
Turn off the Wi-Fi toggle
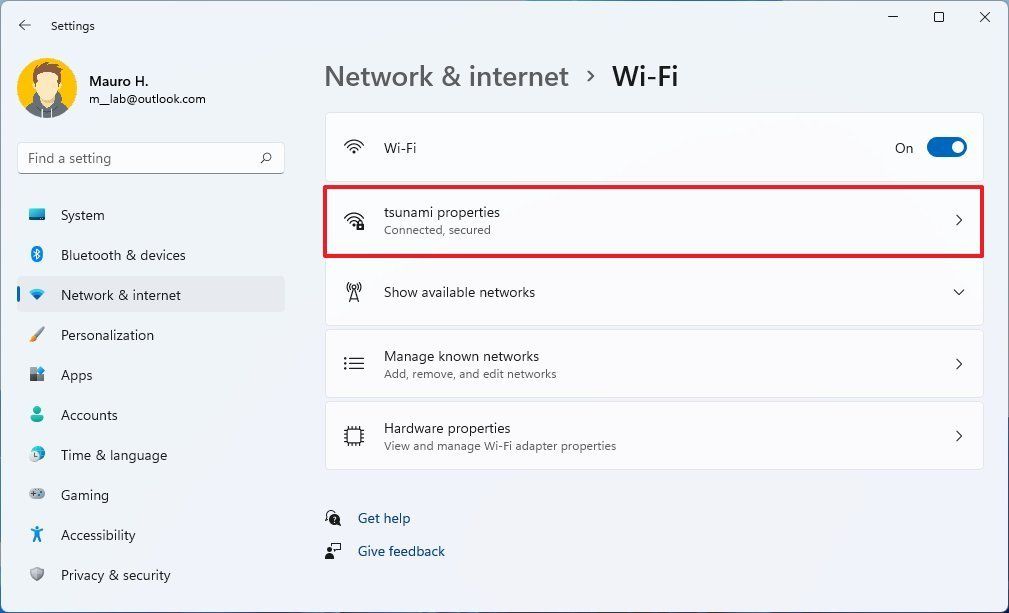[946, 147]
